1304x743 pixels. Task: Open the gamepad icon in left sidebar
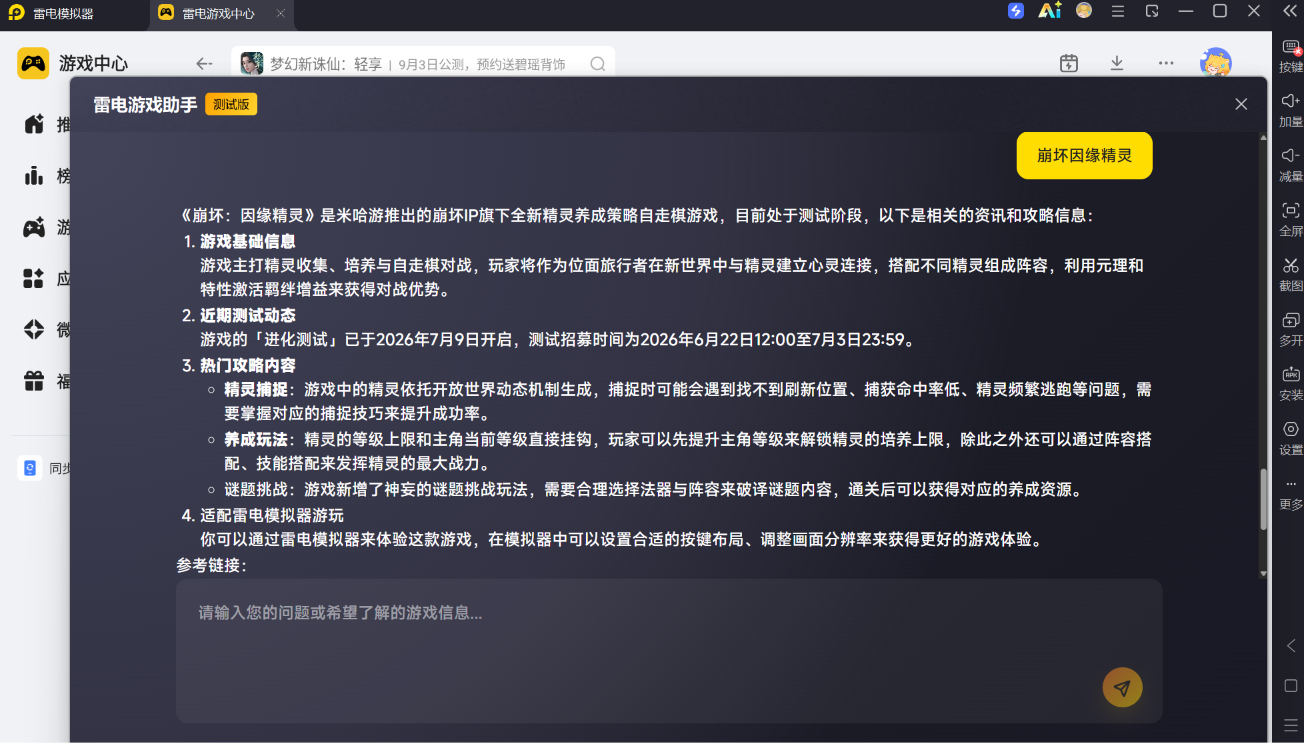(34, 227)
